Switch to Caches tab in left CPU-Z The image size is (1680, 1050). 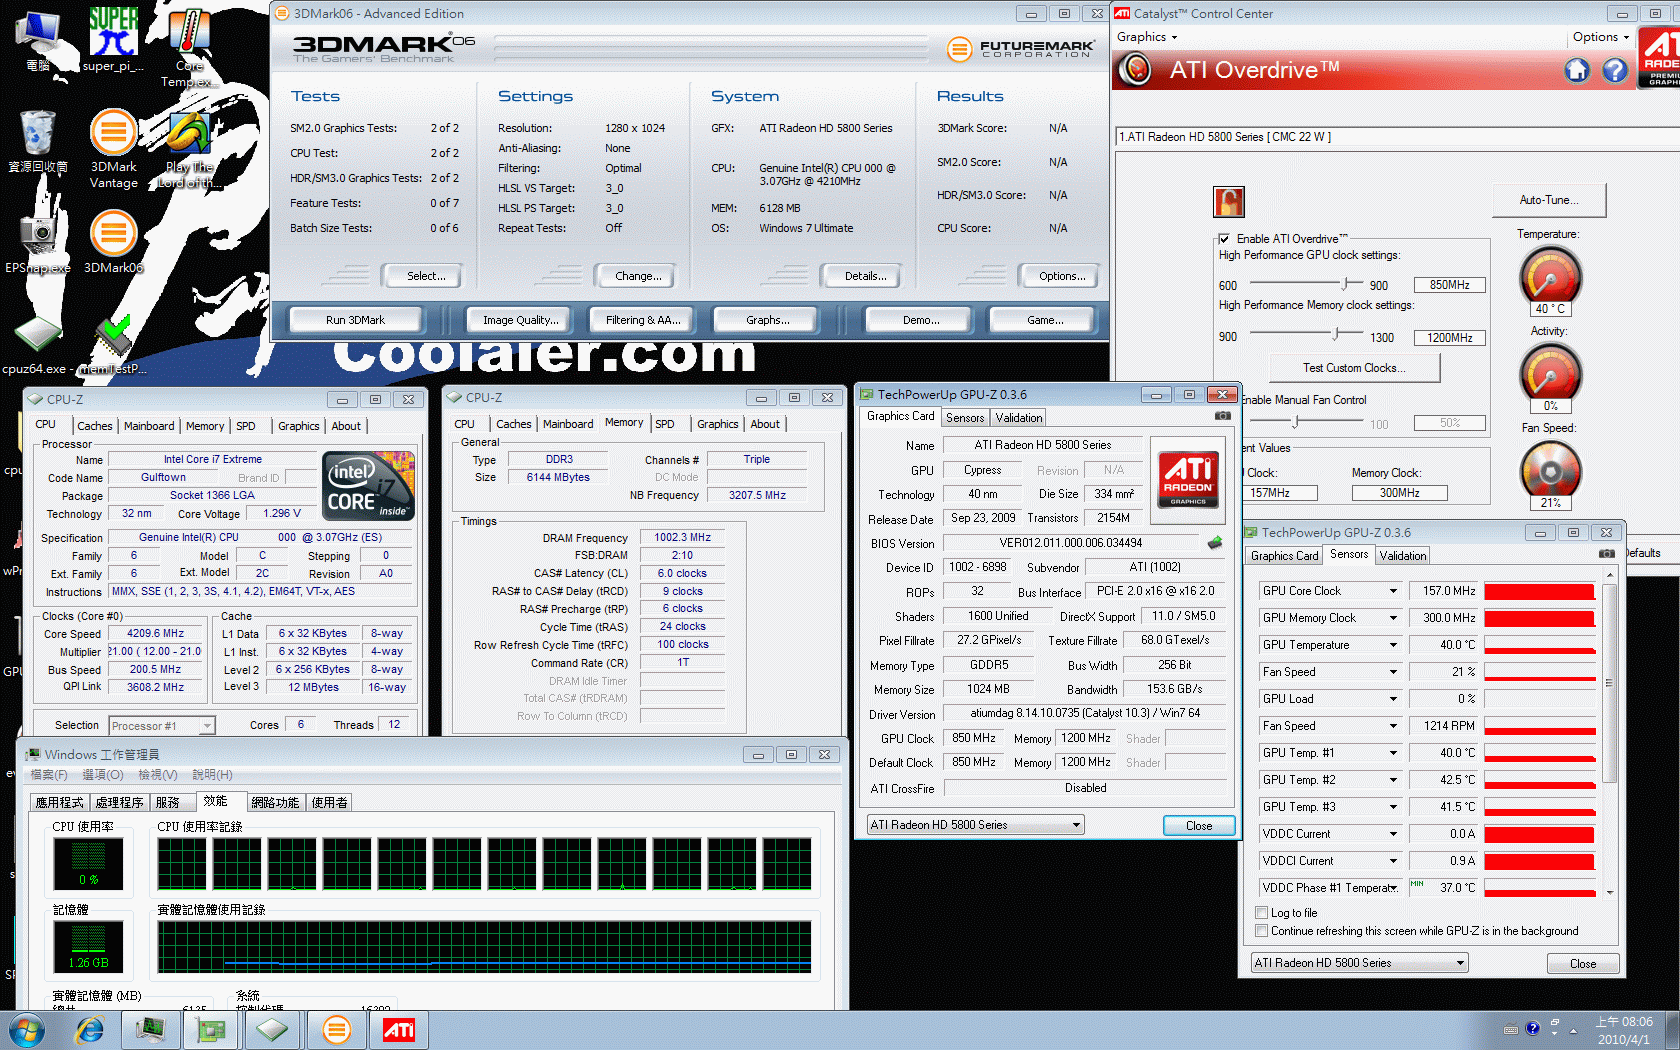(x=95, y=426)
